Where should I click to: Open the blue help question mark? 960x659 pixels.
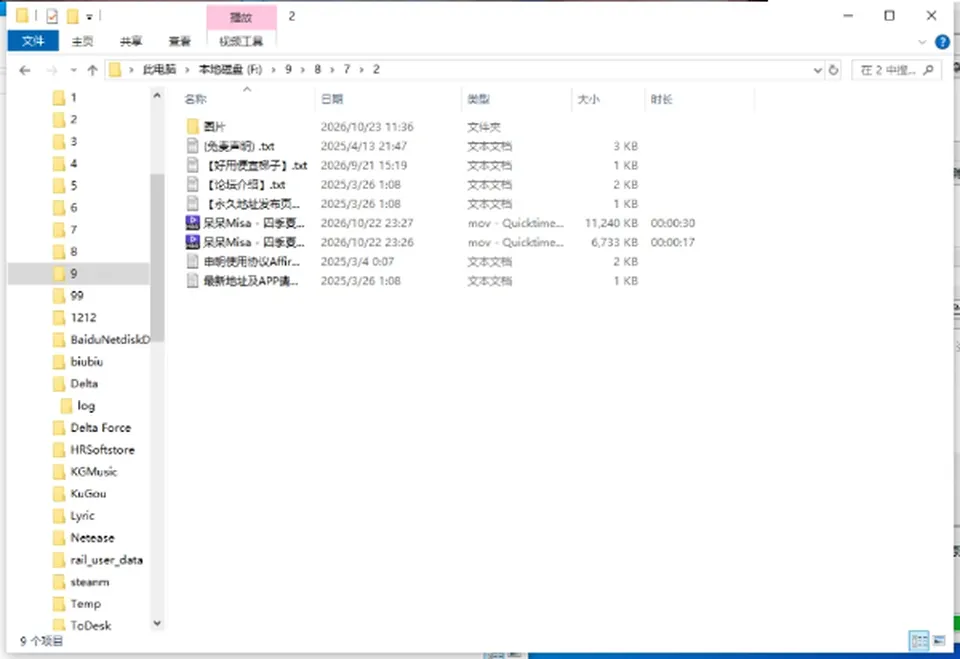[942, 42]
